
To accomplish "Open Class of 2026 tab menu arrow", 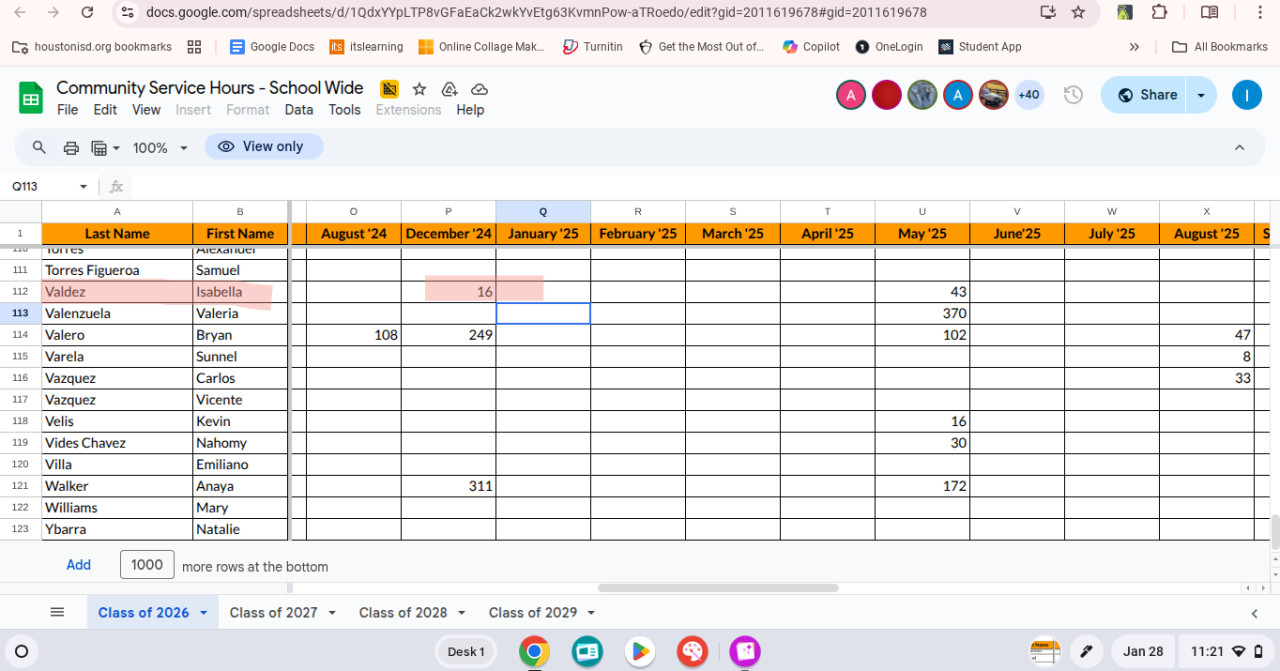I will (x=204, y=613).
